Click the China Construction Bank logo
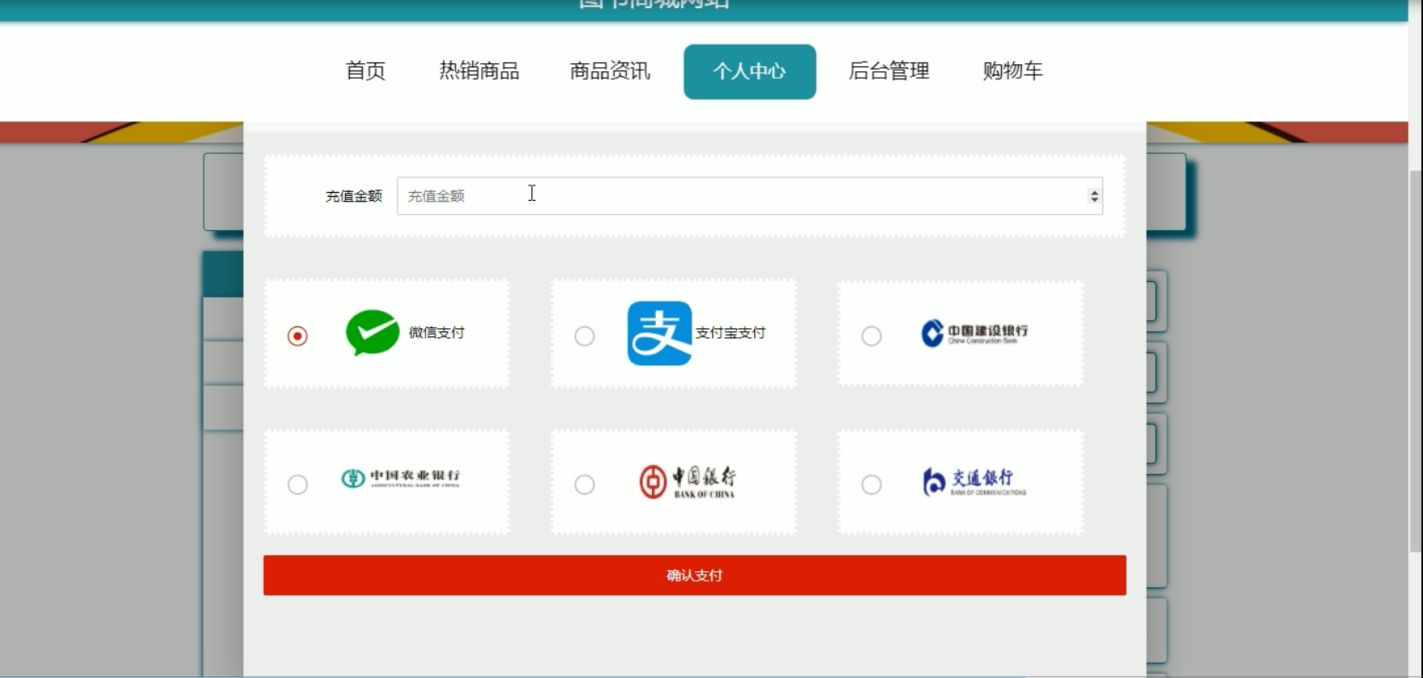This screenshot has height=678, width=1423. [x=974, y=333]
